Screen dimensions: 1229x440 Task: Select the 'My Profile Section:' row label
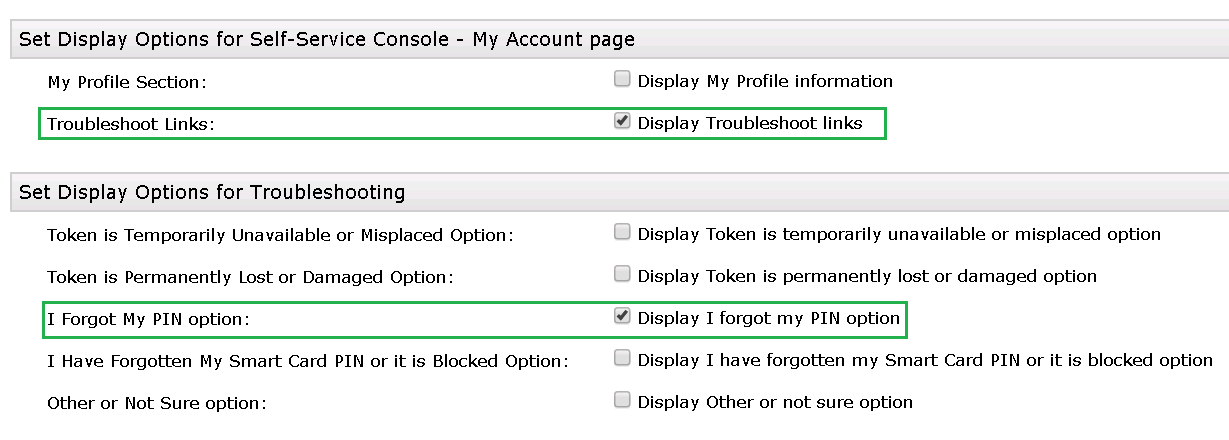(126, 82)
